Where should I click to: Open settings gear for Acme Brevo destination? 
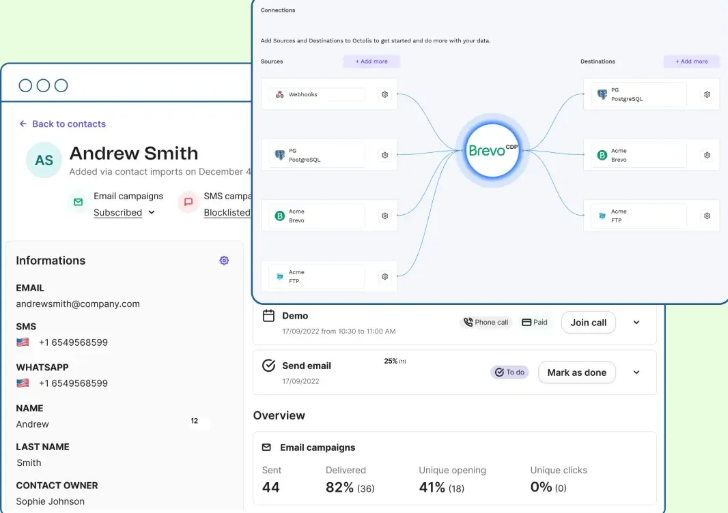707,155
